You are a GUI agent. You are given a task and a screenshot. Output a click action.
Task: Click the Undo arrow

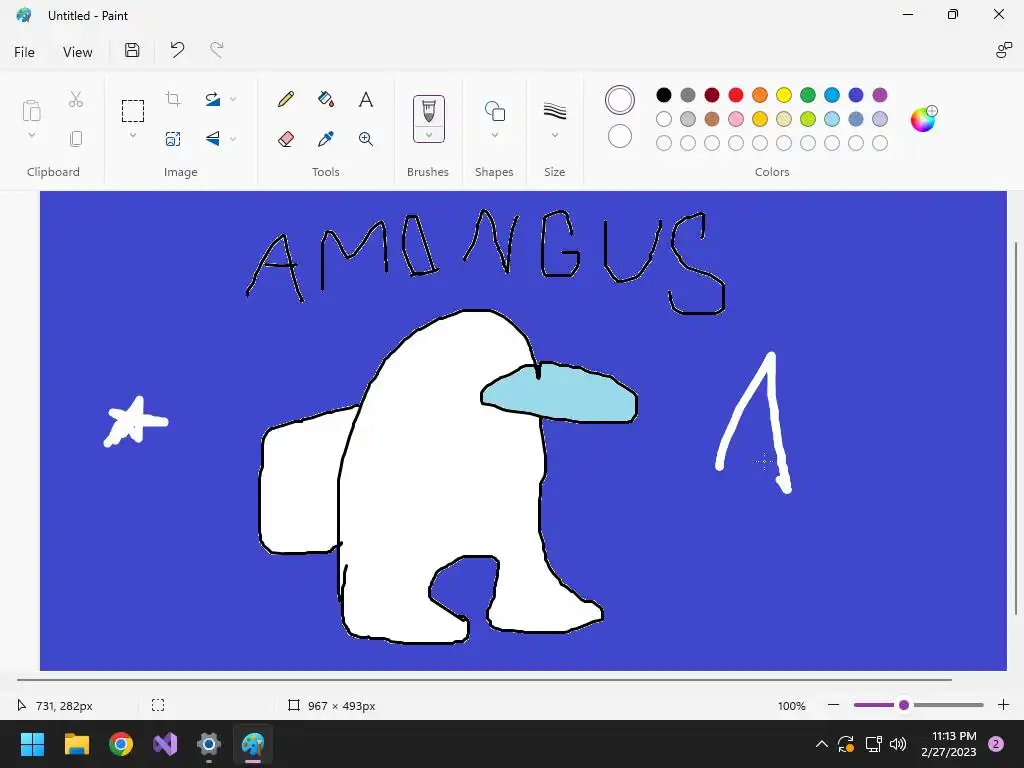[x=177, y=50]
